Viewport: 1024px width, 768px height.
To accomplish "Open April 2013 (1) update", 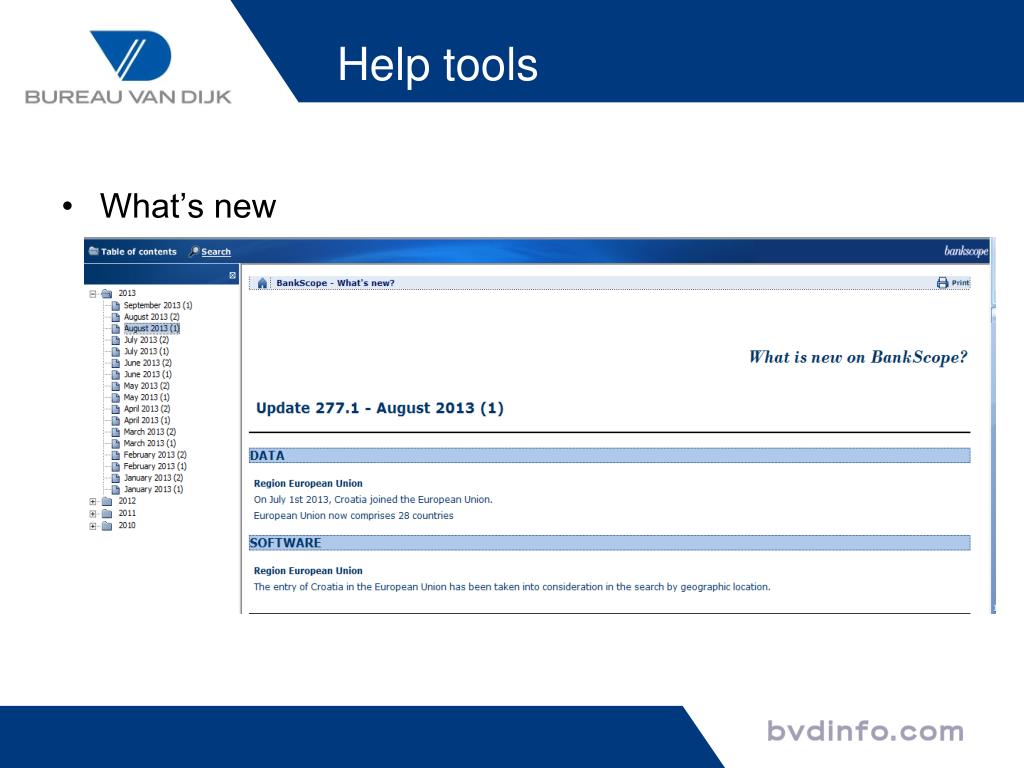I will coord(147,420).
